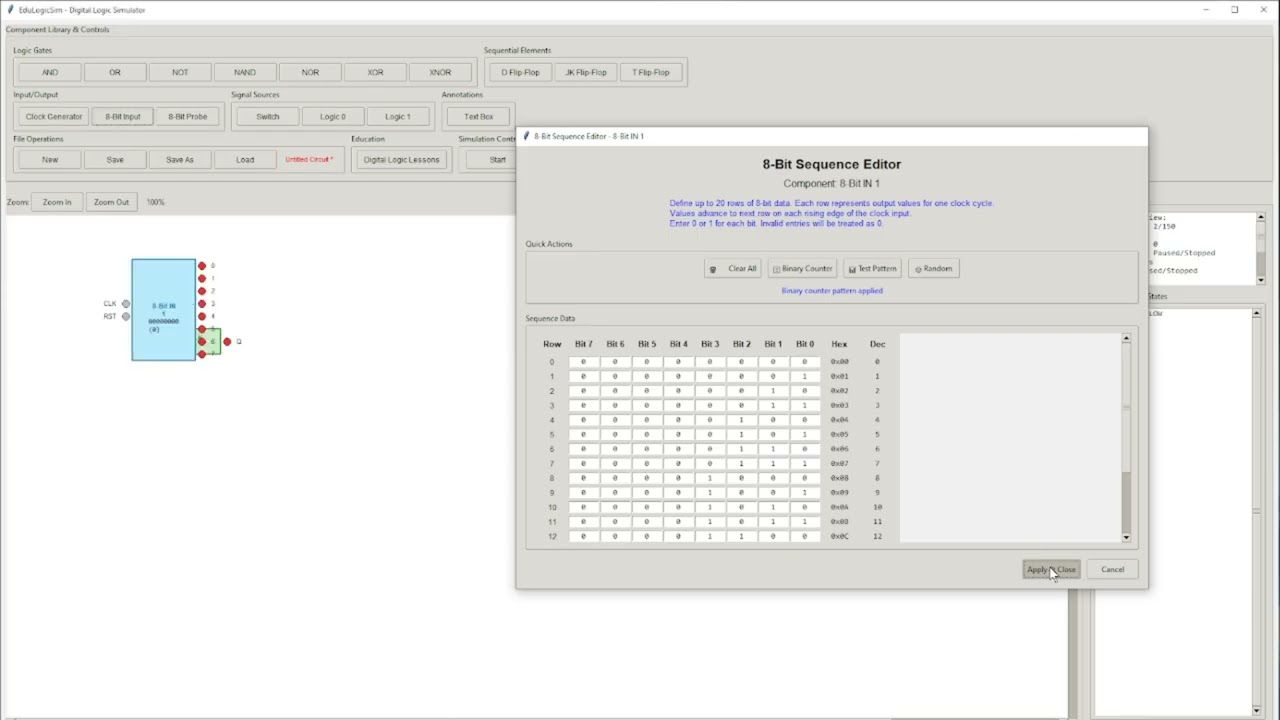
Task: Click the Bit 3 field in row 8
Action: point(710,478)
